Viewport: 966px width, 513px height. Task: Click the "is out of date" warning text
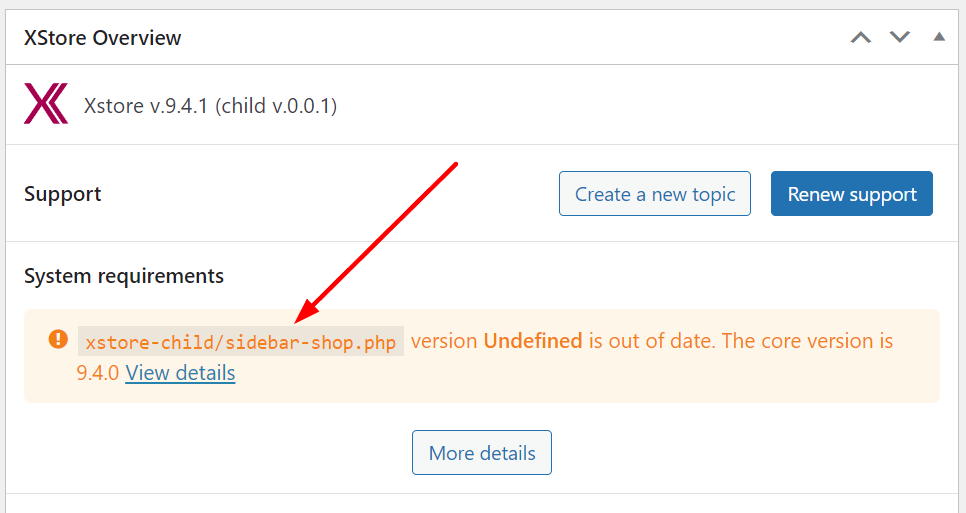point(652,341)
